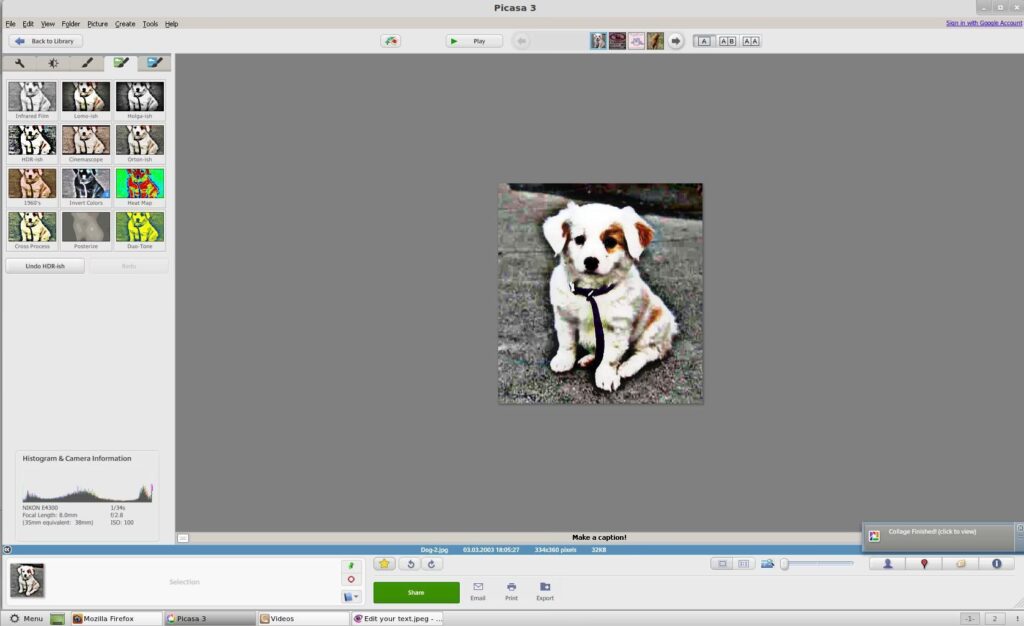Image resolution: width=1024 pixels, height=626 pixels.
Task: Rotate photo clockwise
Action: [431, 564]
